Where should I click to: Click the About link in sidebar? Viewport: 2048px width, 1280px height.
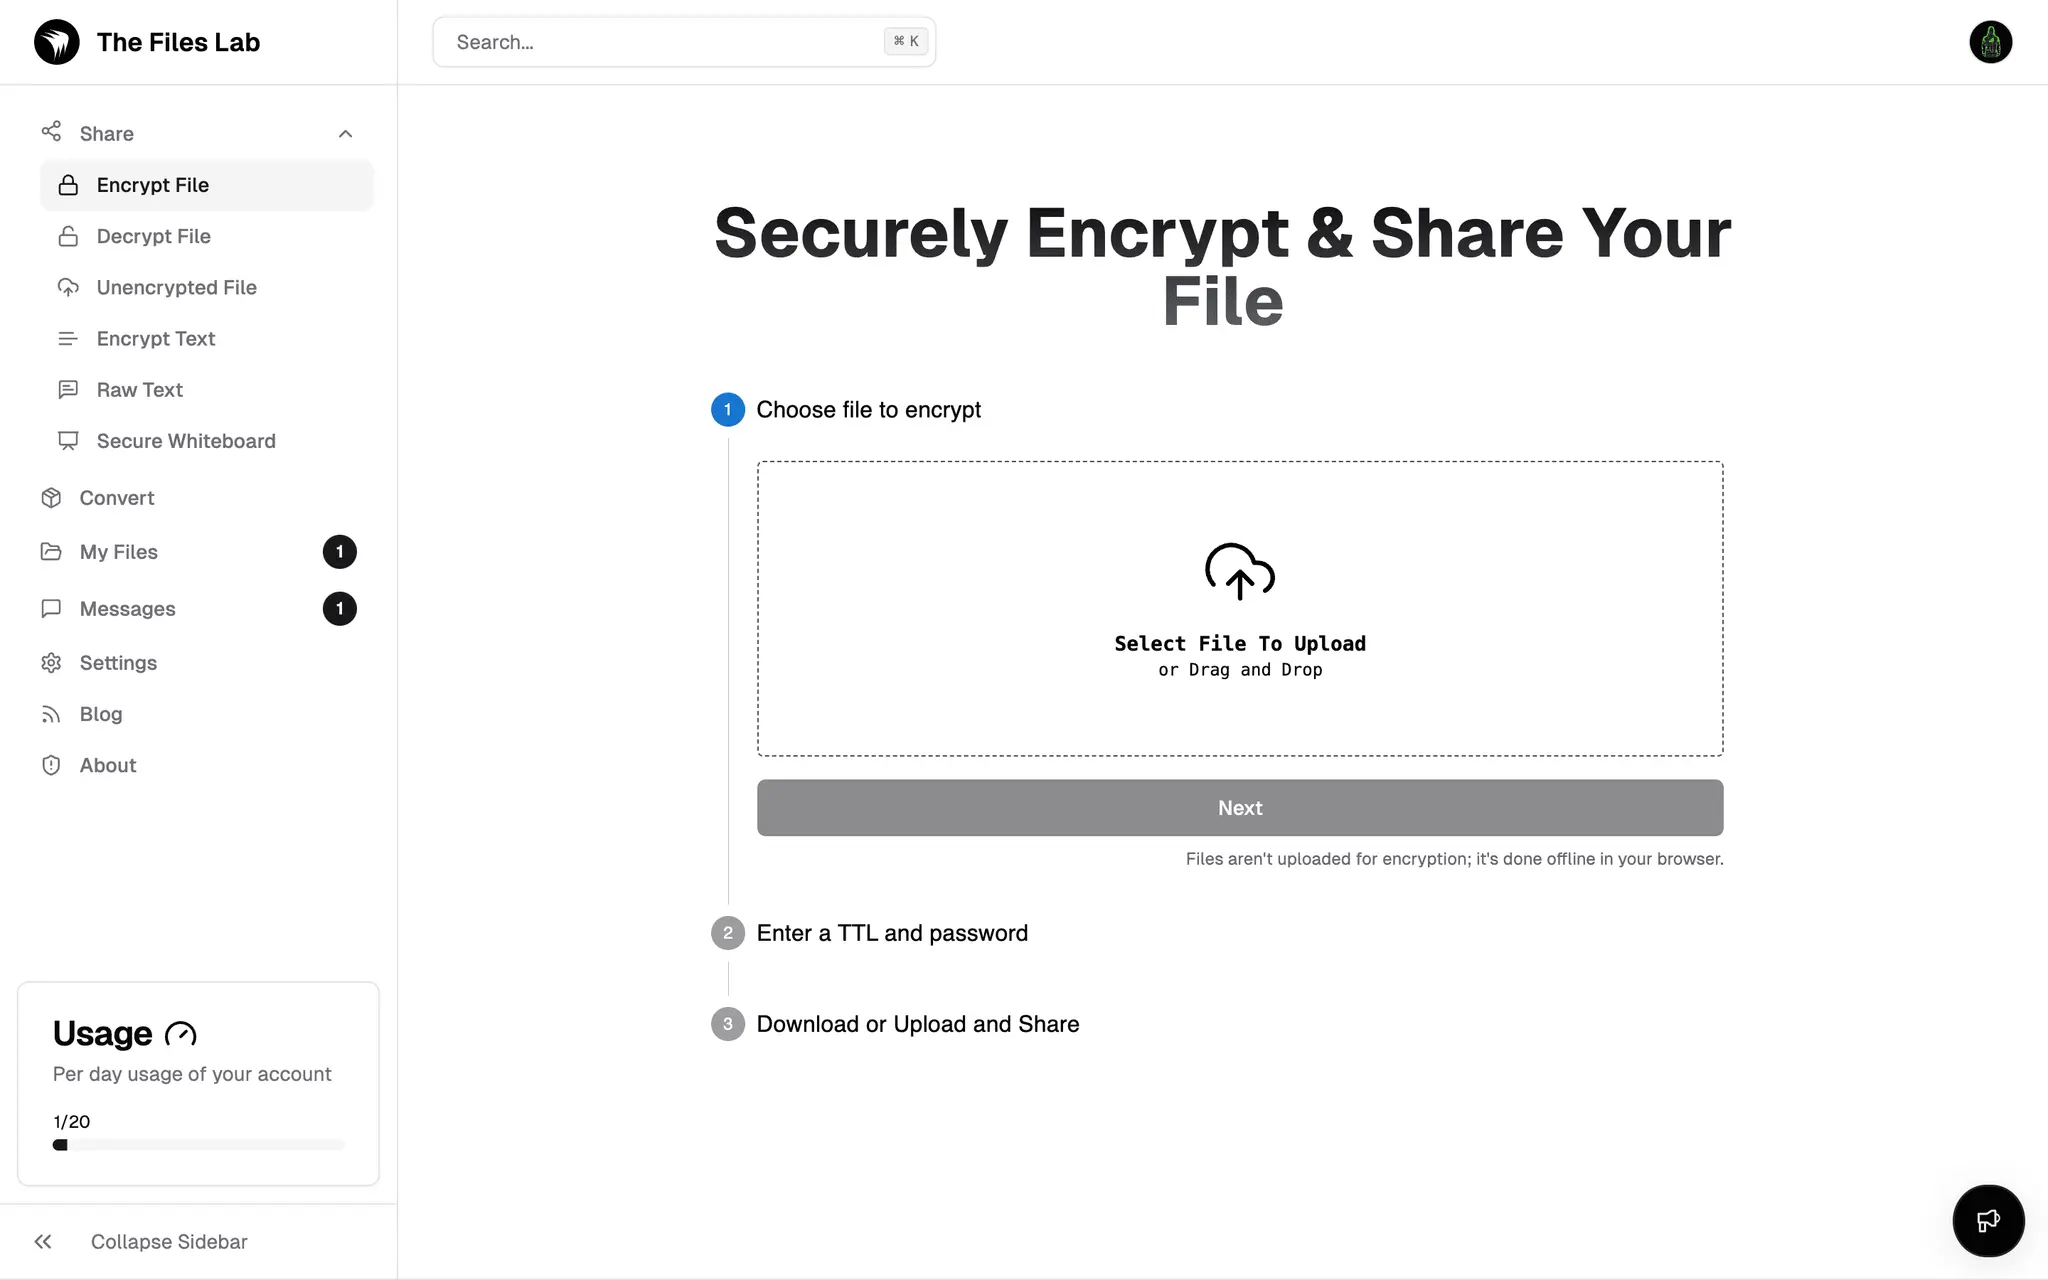click(x=108, y=764)
